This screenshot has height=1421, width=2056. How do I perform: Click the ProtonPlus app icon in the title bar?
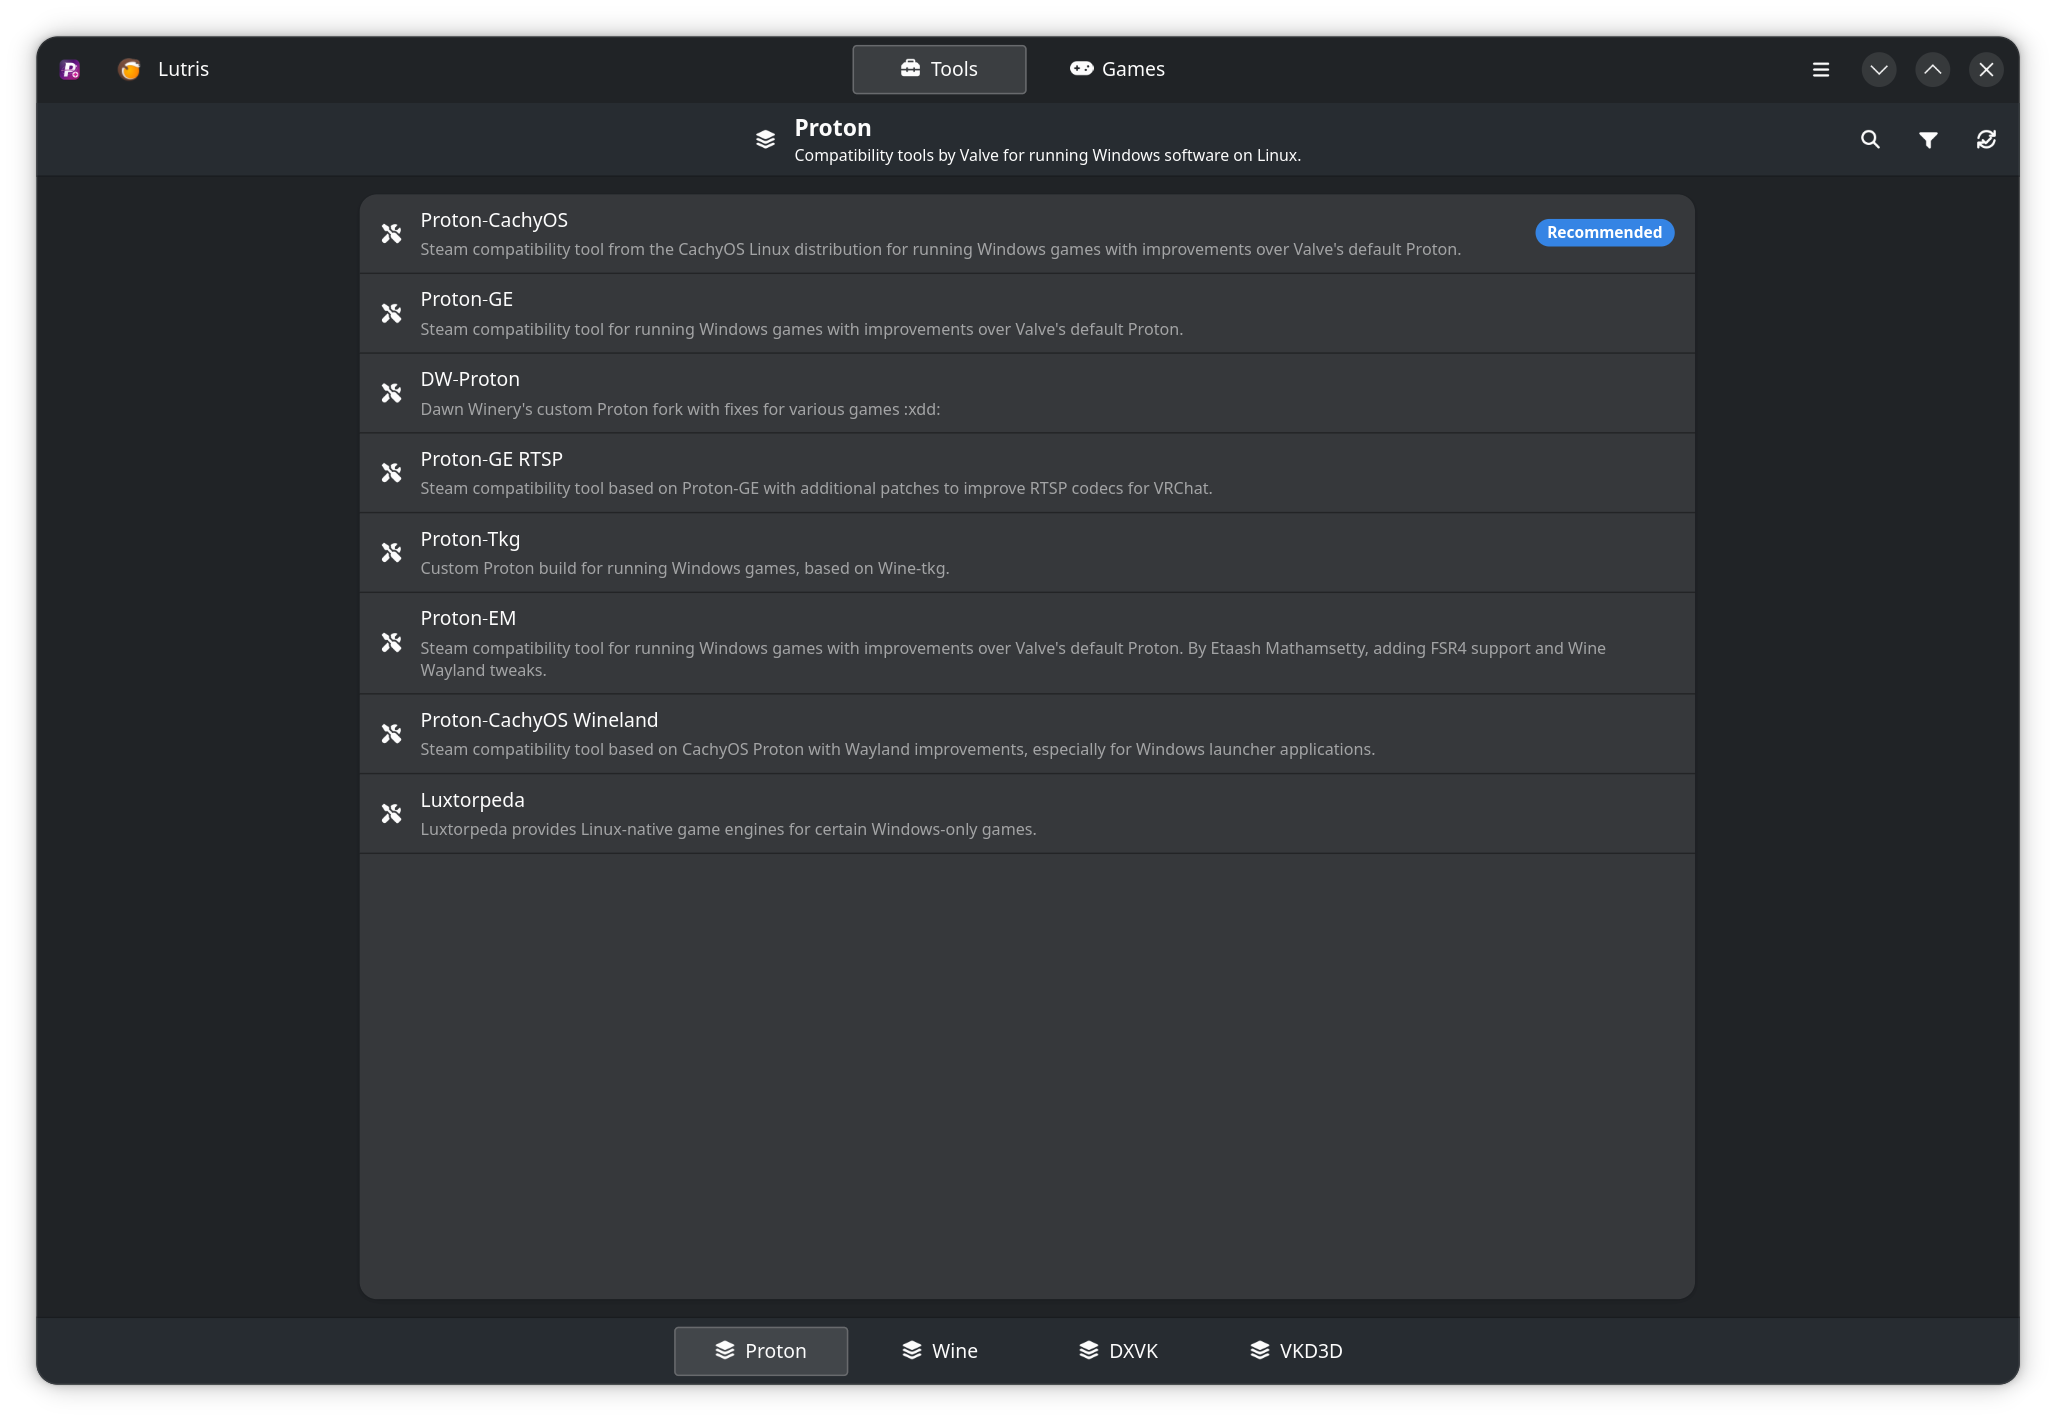(x=70, y=69)
